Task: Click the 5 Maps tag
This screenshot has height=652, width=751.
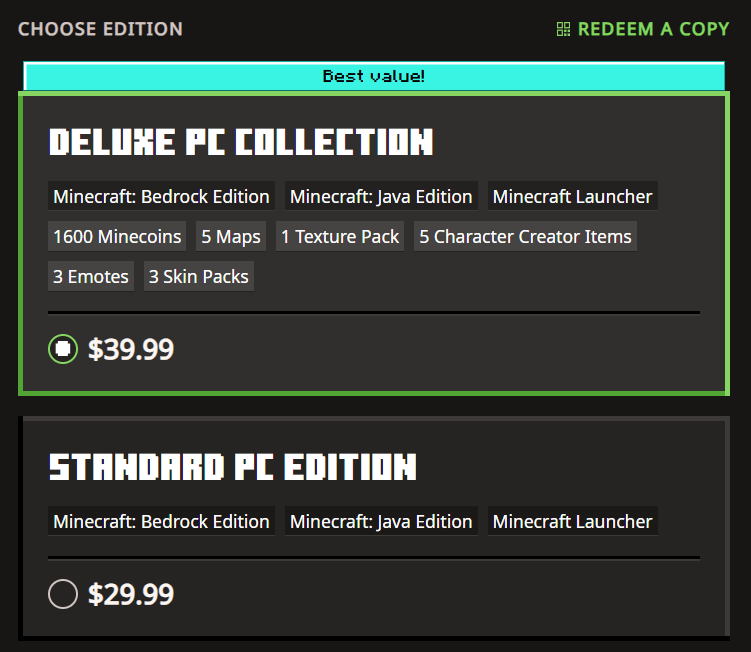Action: [x=231, y=237]
